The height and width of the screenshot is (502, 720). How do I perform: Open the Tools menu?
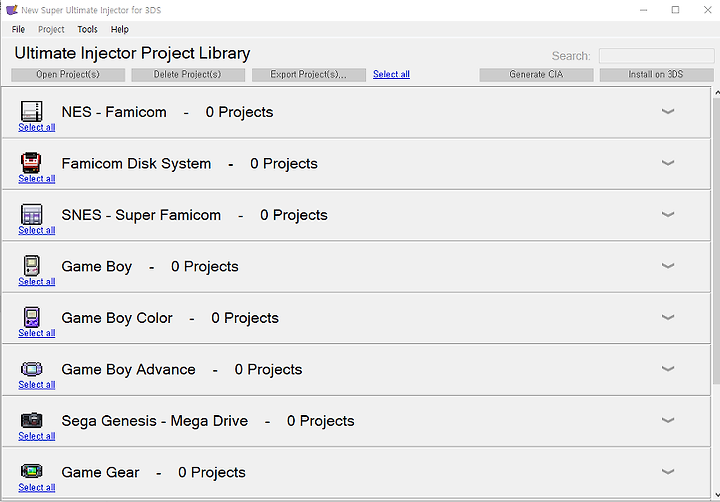[x=87, y=29]
